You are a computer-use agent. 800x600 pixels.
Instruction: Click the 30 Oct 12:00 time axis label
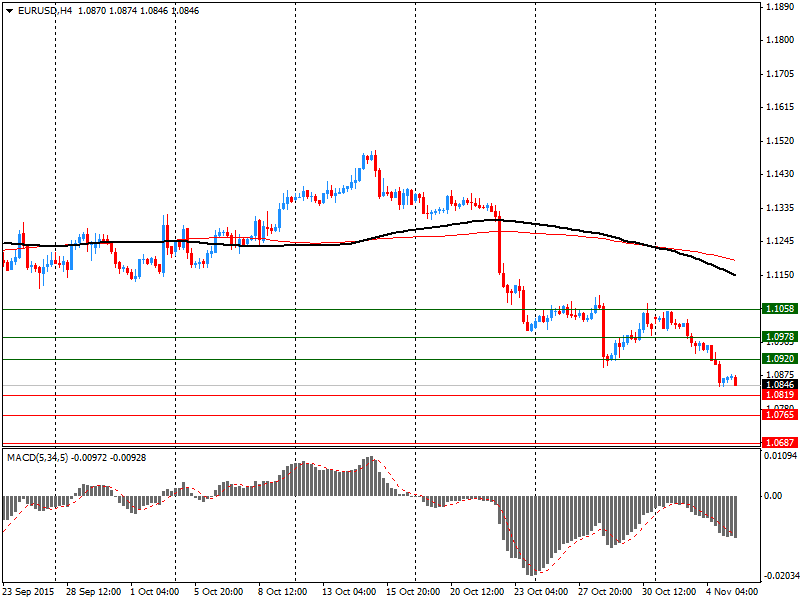pyautogui.click(x=669, y=592)
